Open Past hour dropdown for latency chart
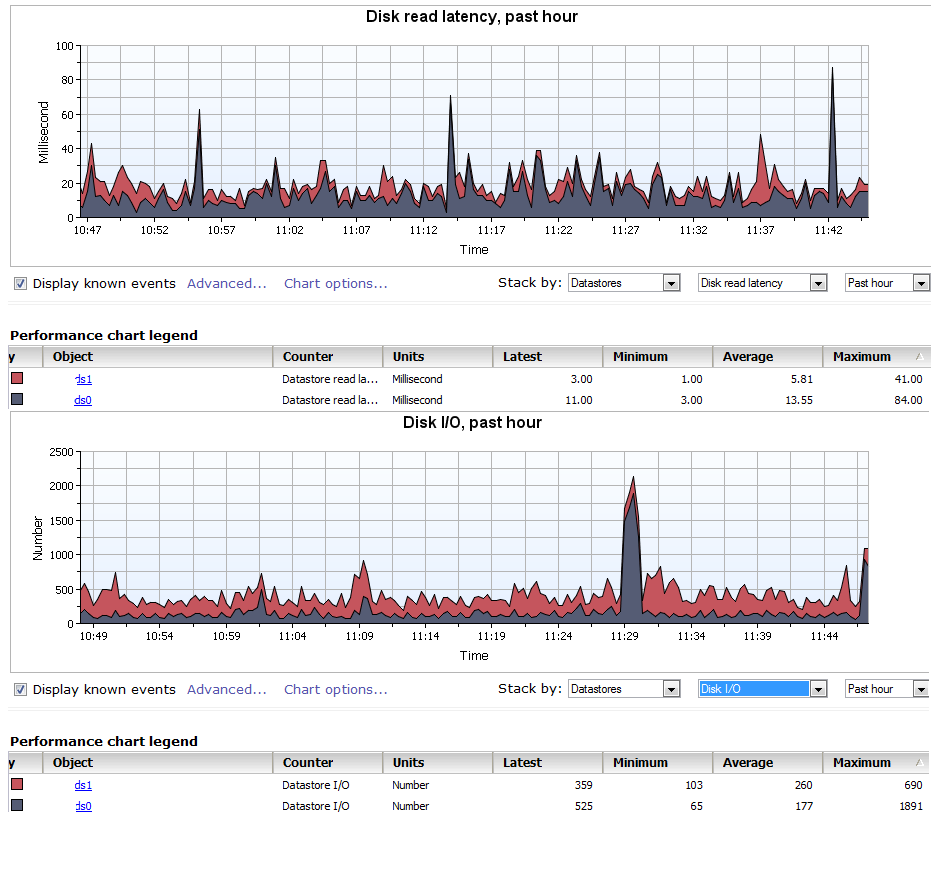931x875 pixels. (x=920, y=284)
